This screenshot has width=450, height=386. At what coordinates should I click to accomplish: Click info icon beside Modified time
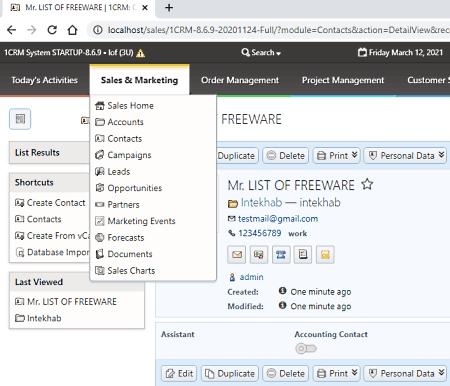(x=282, y=305)
